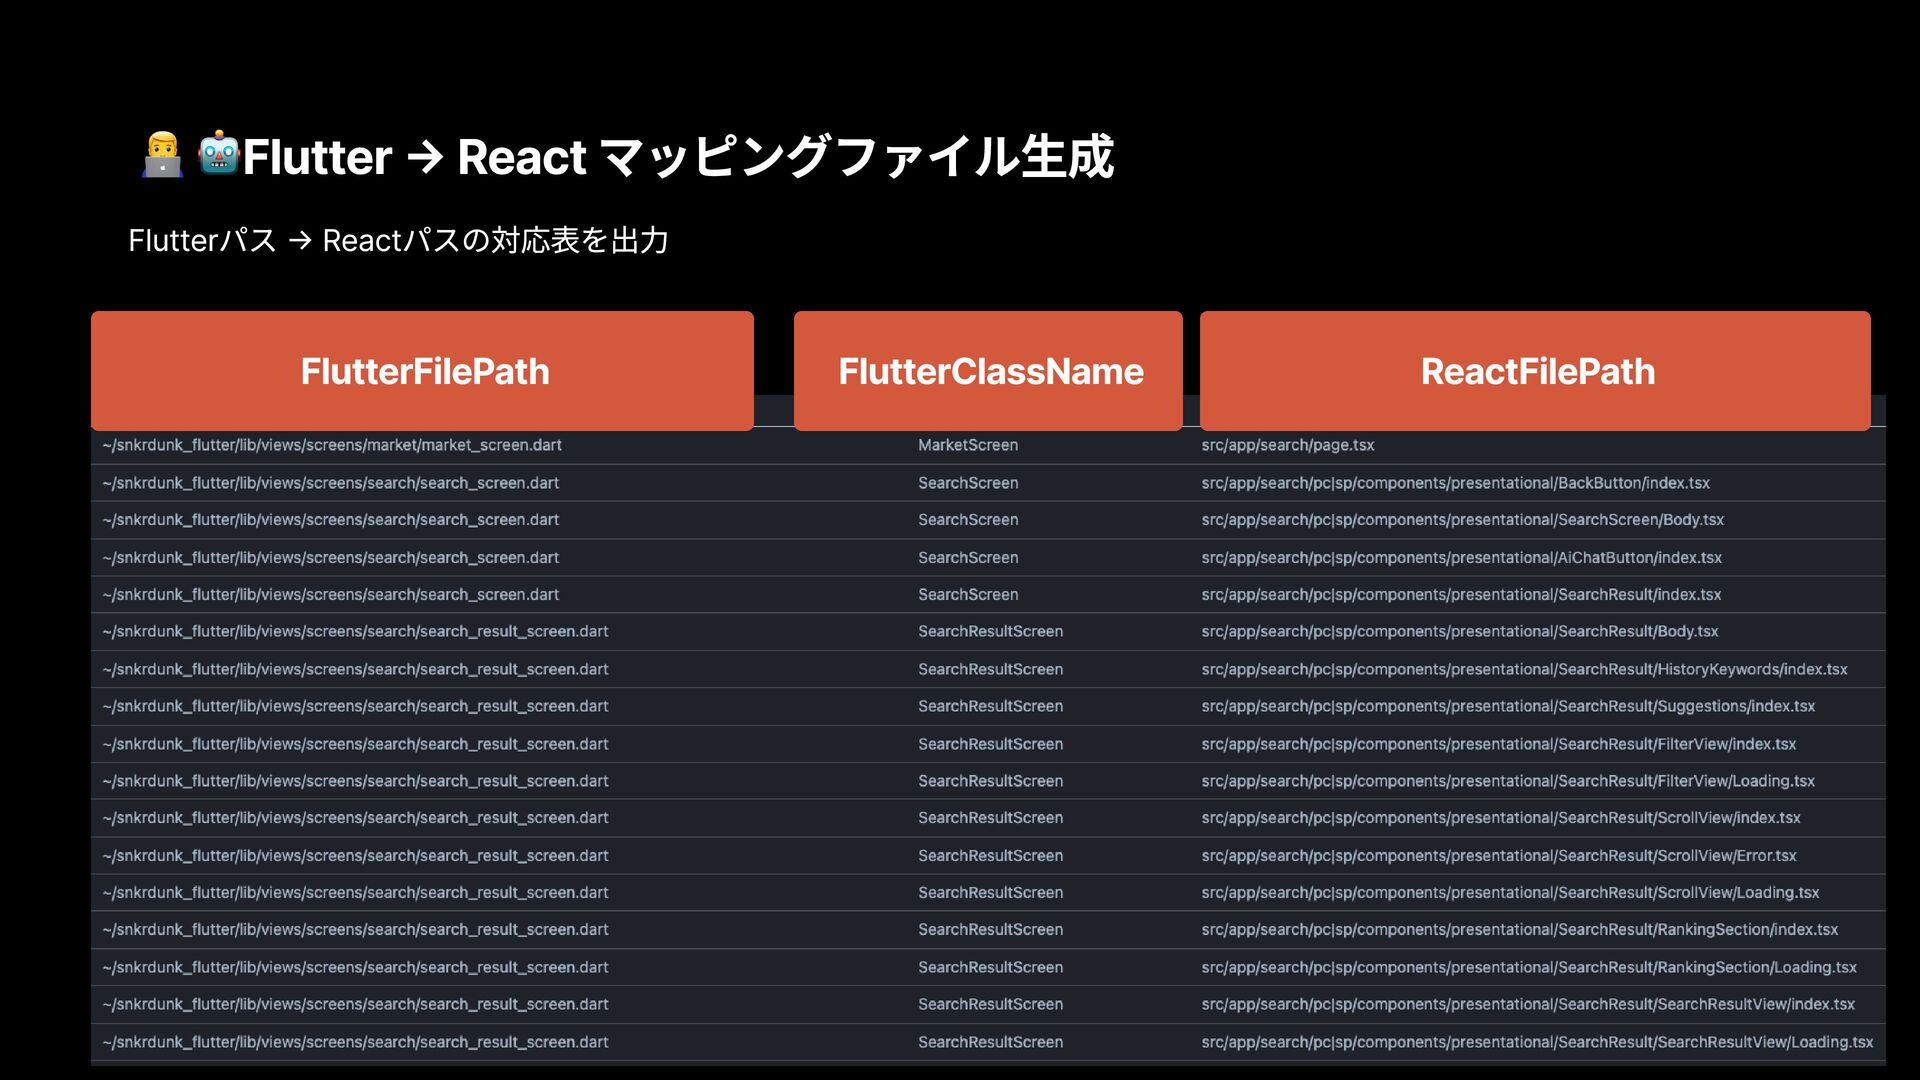Screen dimensions: 1920x1080
Task: Select SearchResultScreen class in the HistoryKeywords row
Action: [991, 670]
